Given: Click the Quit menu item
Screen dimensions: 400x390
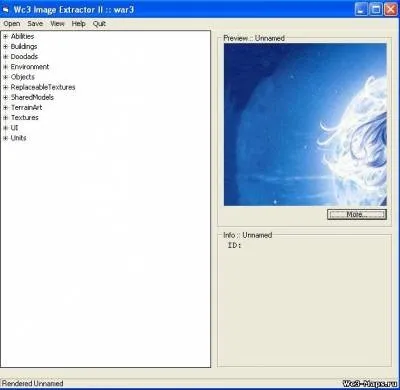Looking at the screenshot, I should click(99, 24).
